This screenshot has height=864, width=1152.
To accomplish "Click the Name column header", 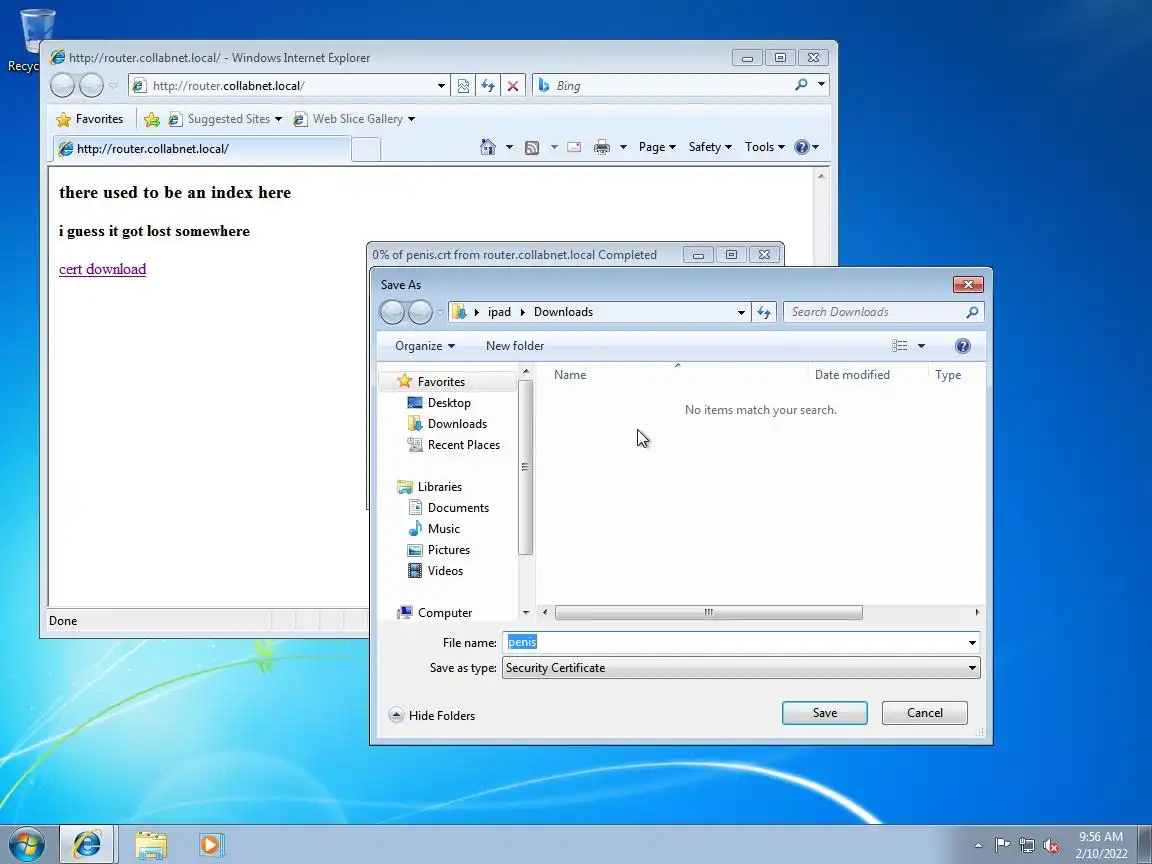I will [x=570, y=375].
